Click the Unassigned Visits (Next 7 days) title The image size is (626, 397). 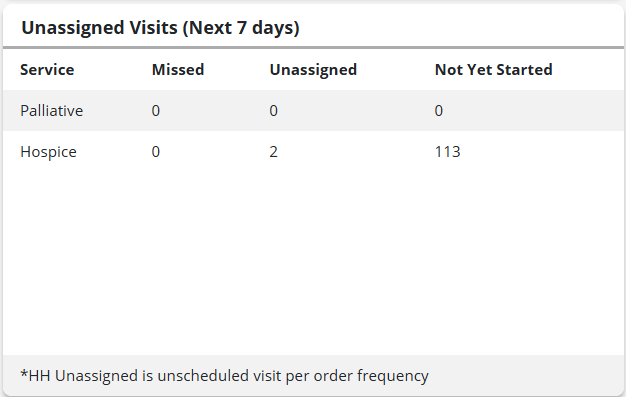tap(160, 28)
